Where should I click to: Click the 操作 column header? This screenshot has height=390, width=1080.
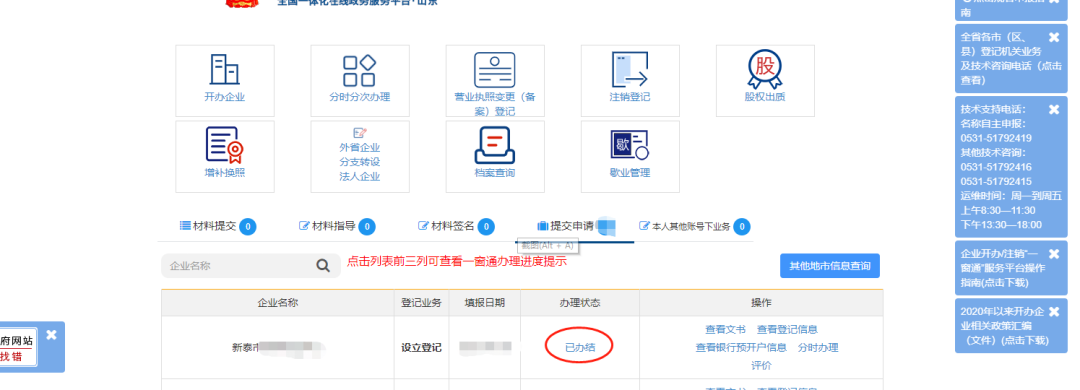761,302
